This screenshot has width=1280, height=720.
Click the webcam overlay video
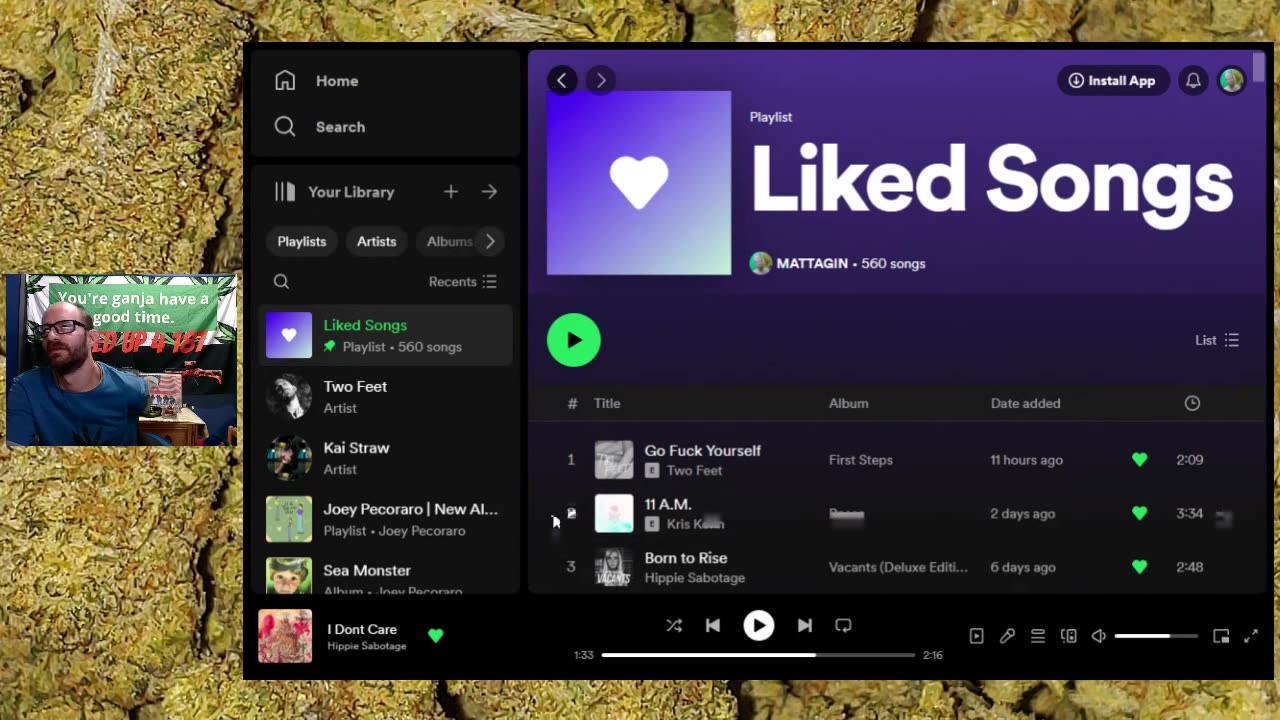[x=121, y=360]
